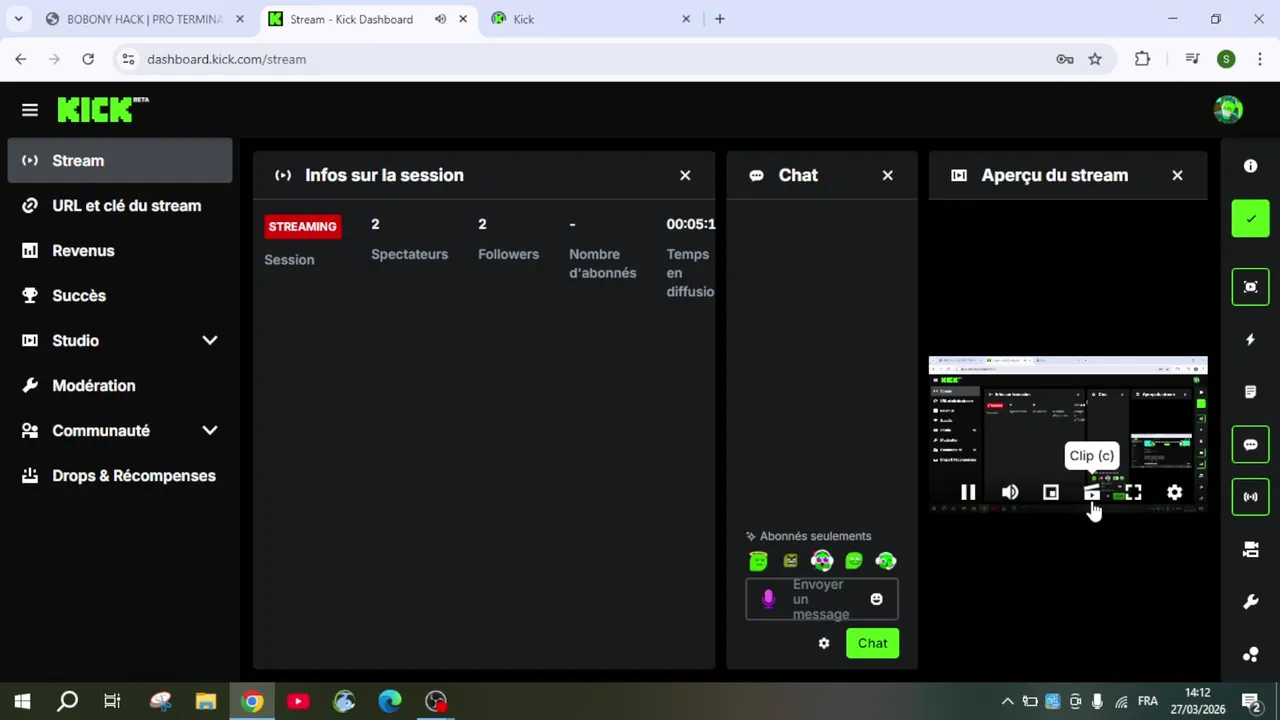This screenshot has width=1280, height=720.
Task: Click the Abonnés seulements label
Action: pos(815,536)
